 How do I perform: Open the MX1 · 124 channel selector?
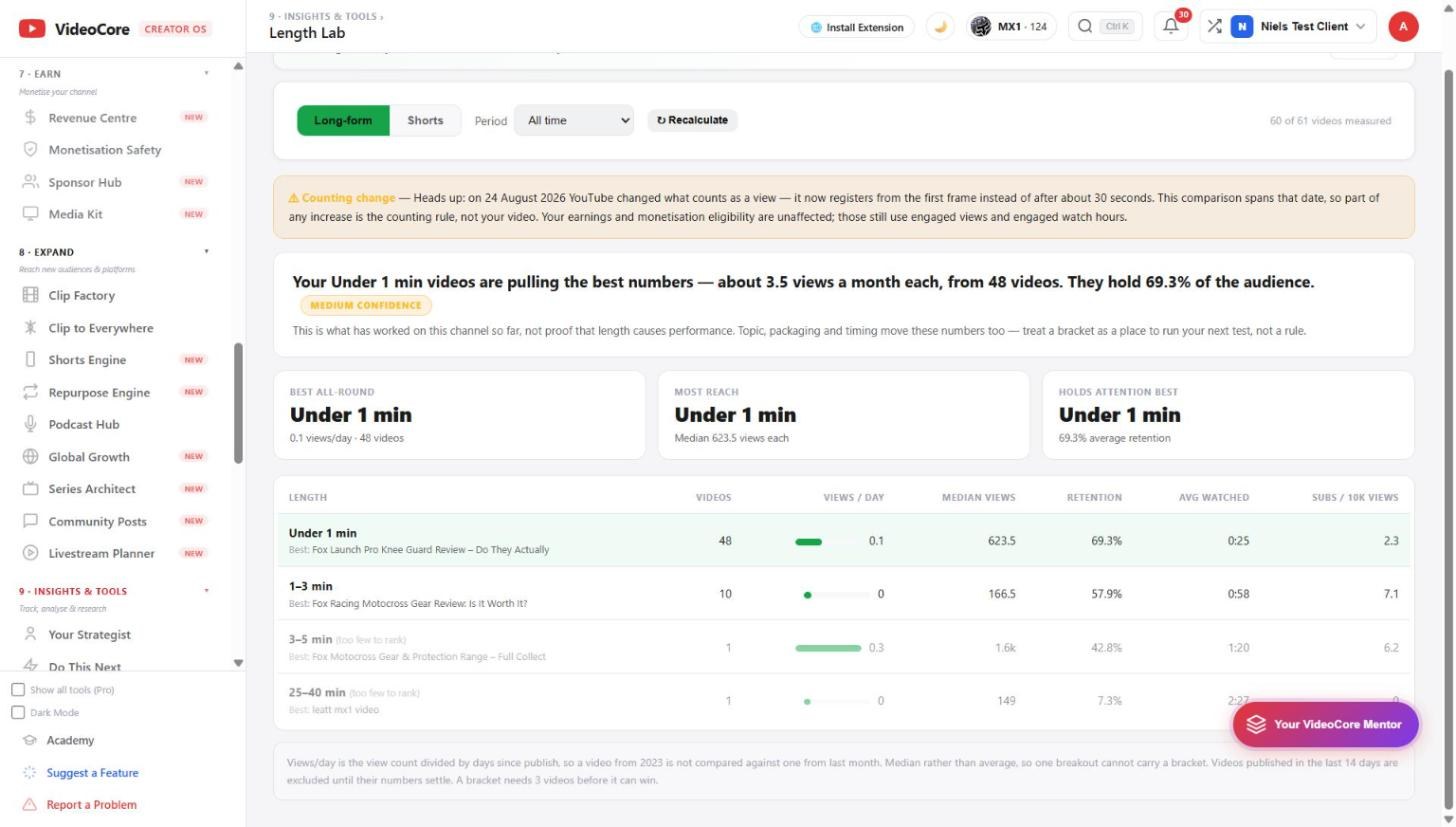pos(1012,27)
